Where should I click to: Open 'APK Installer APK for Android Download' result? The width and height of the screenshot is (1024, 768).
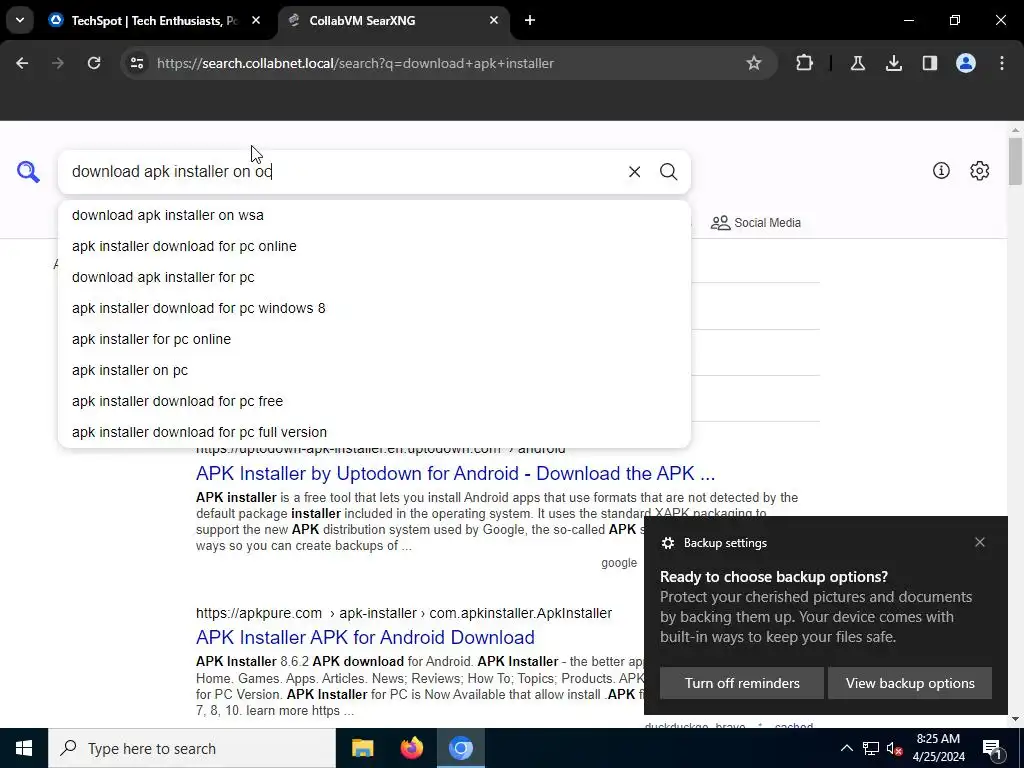[x=365, y=637]
